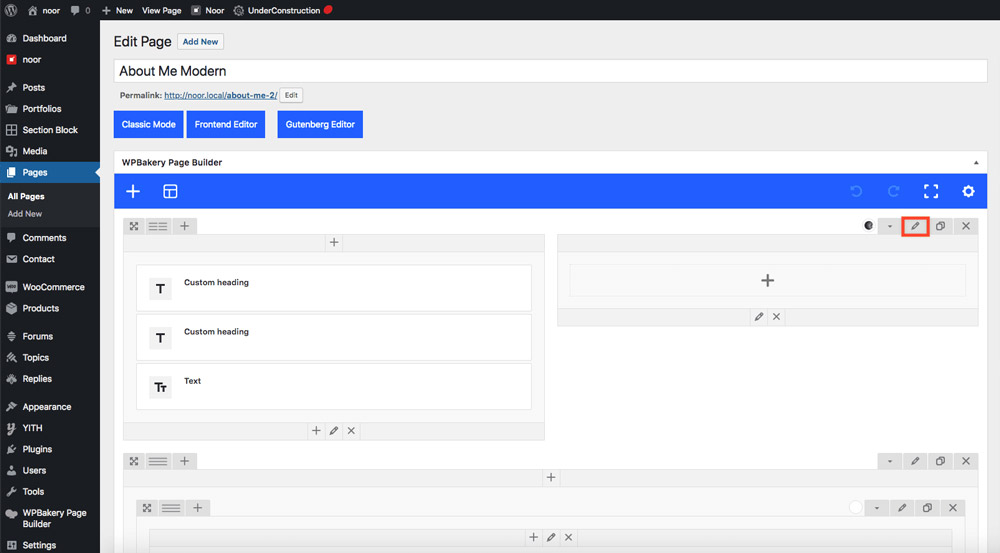Image resolution: width=1000 pixels, height=553 pixels.
Task: Edit inner column with pencil icon
Action: click(x=551, y=537)
